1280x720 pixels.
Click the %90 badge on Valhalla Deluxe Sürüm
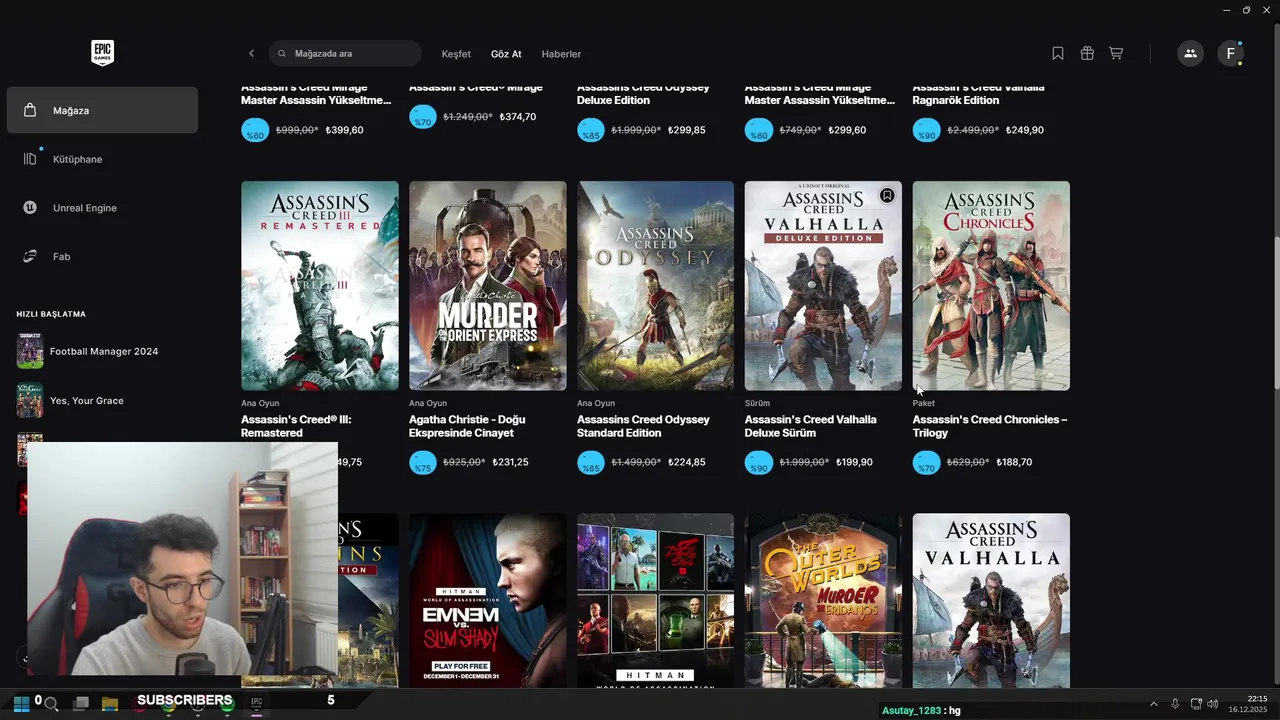[759, 463]
